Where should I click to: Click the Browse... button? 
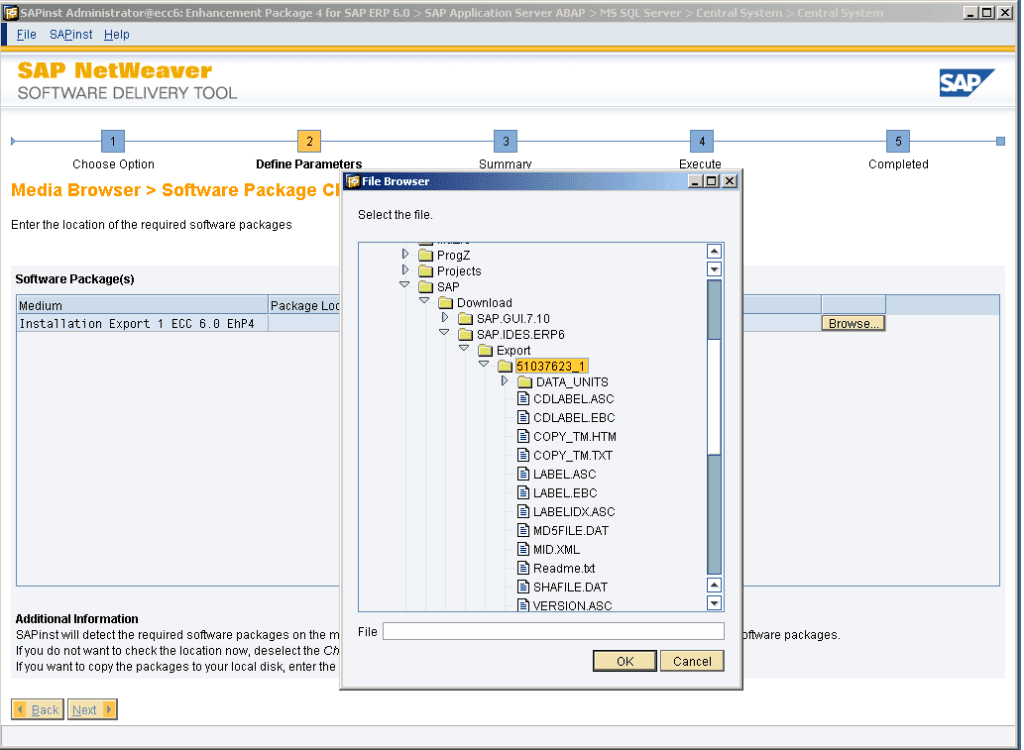click(x=854, y=324)
